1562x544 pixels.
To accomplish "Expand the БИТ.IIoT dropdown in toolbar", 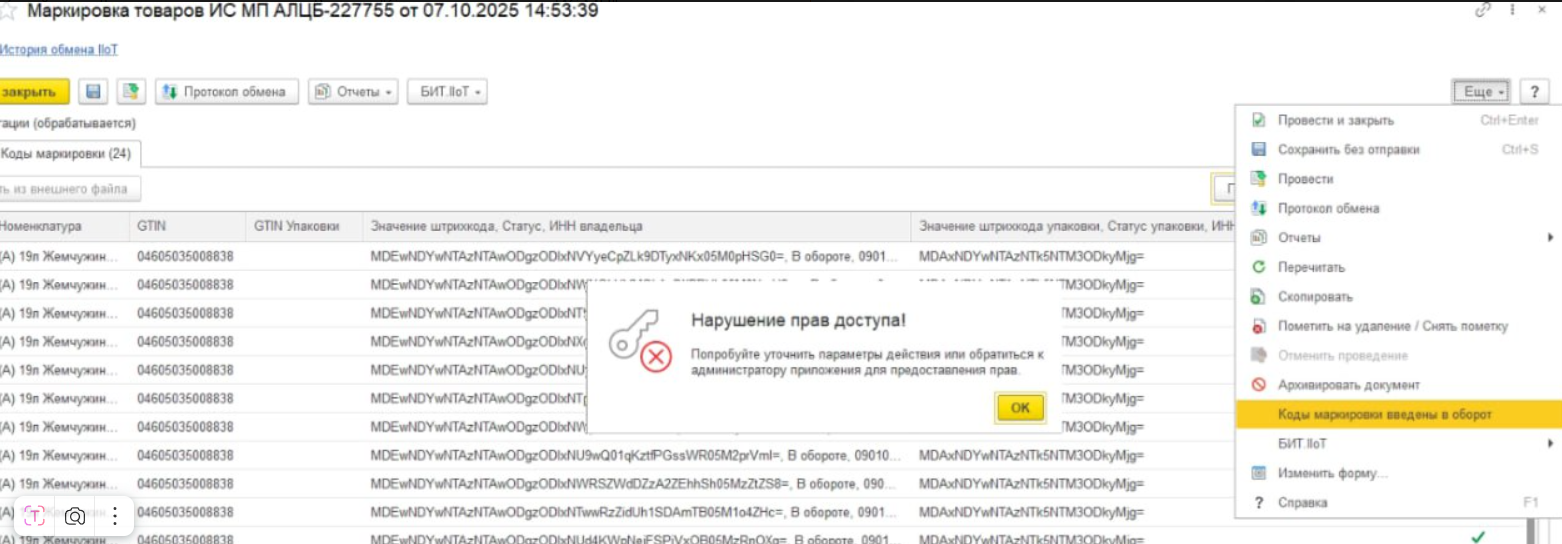I will coord(447,92).
